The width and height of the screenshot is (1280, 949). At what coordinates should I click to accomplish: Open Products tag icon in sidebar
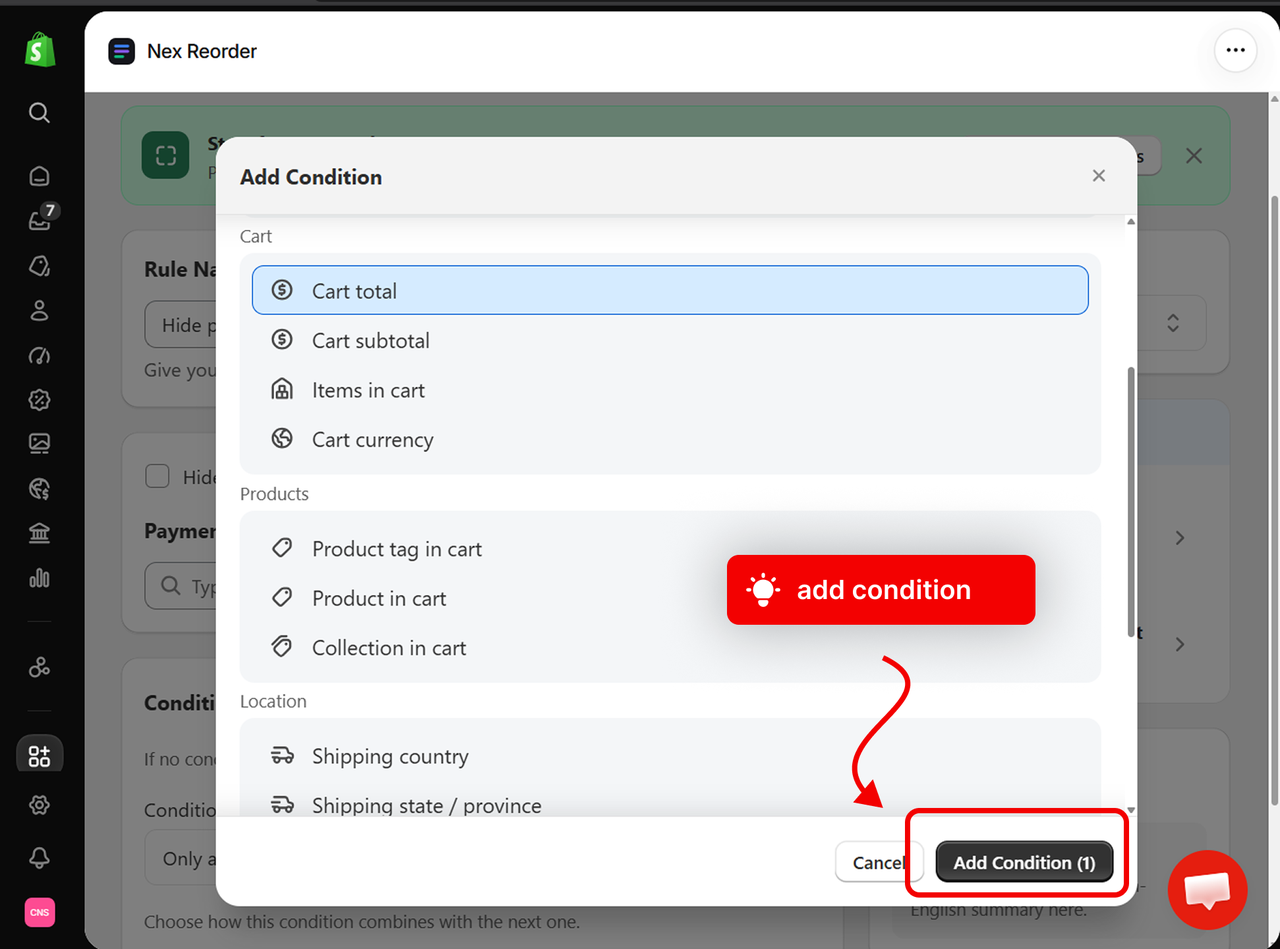tap(39, 266)
